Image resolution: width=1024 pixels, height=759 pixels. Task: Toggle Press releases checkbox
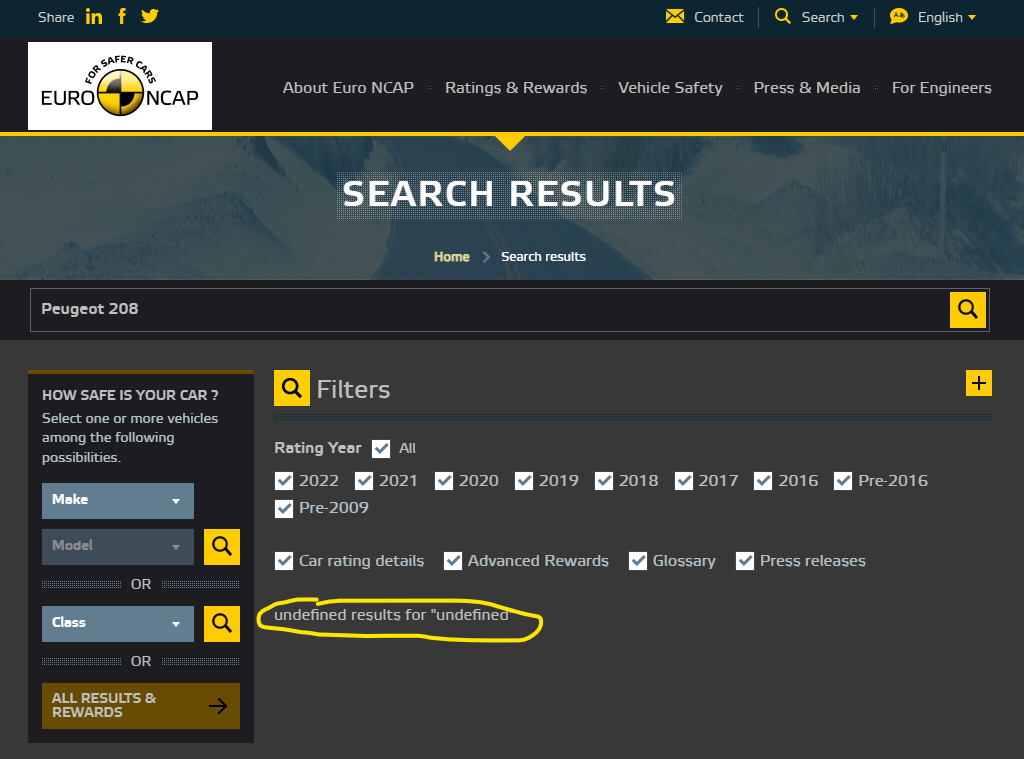pyautogui.click(x=745, y=561)
